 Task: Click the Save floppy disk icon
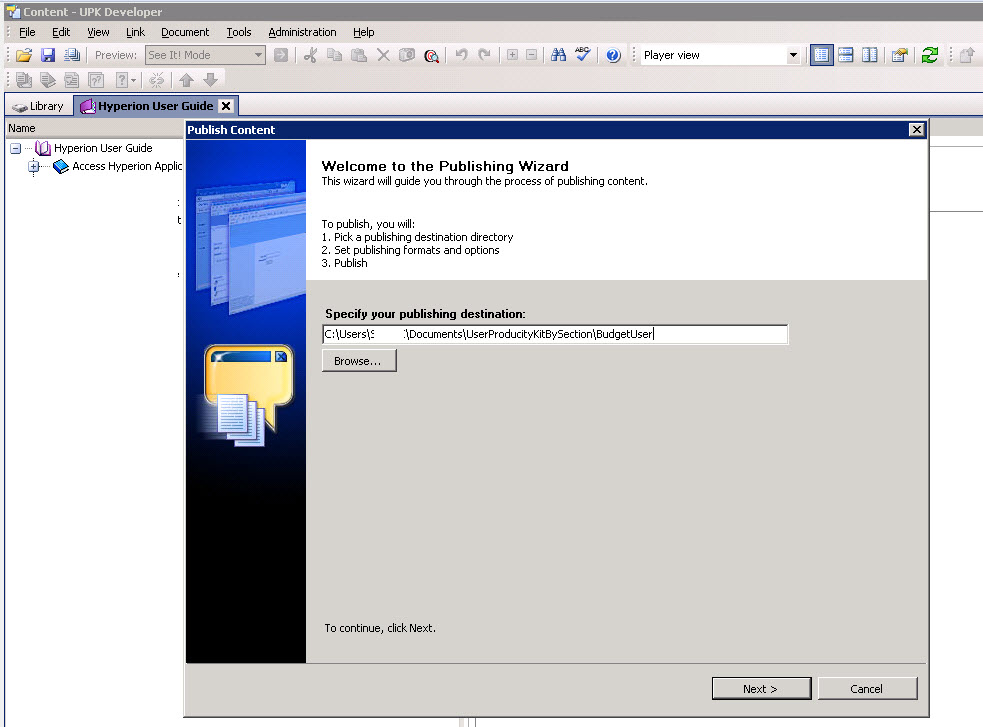[x=48, y=55]
